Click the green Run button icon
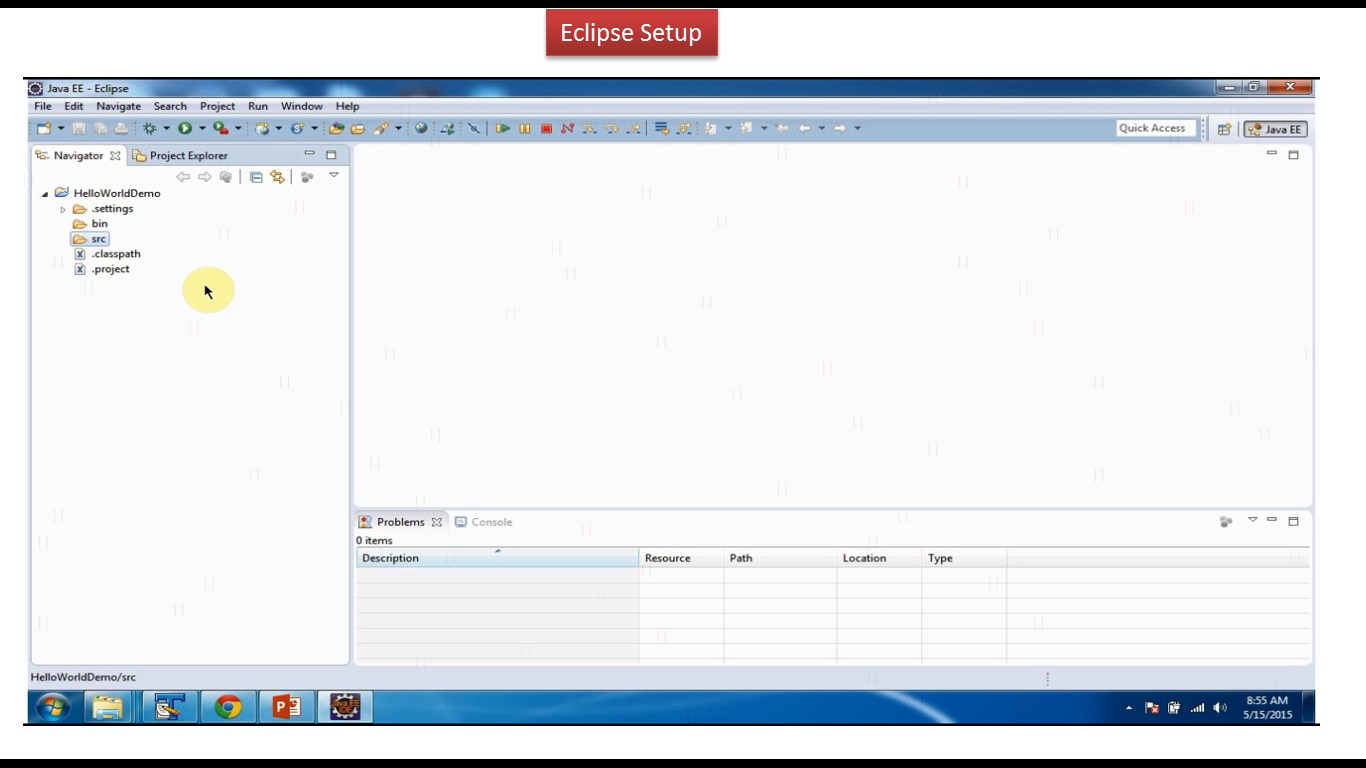The image size is (1366, 768). (x=185, y=128)
